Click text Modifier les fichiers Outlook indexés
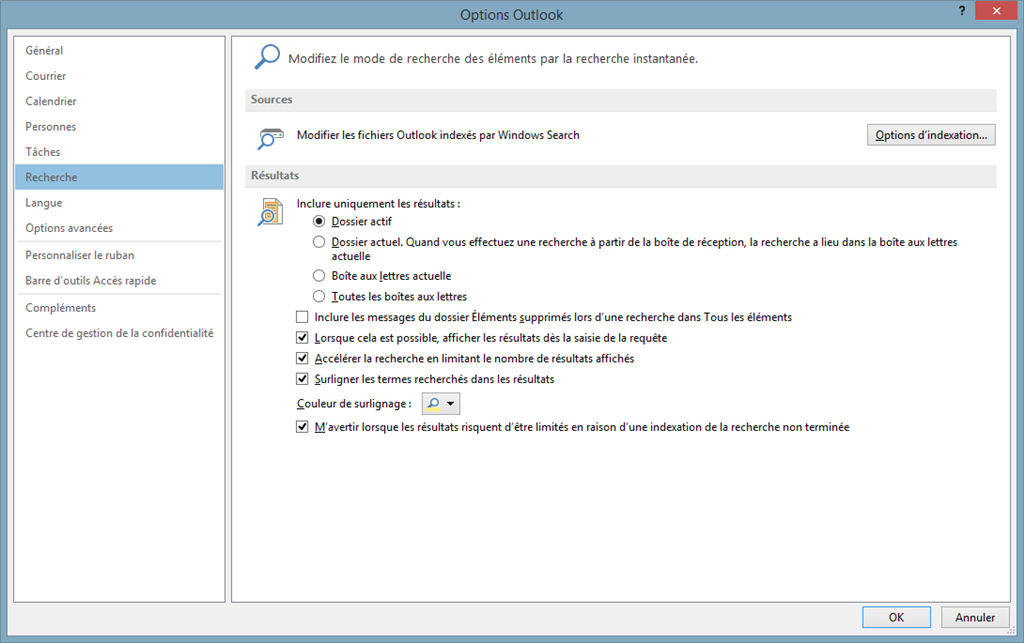This screenshot has height=643, width=1024. point(438,135)
